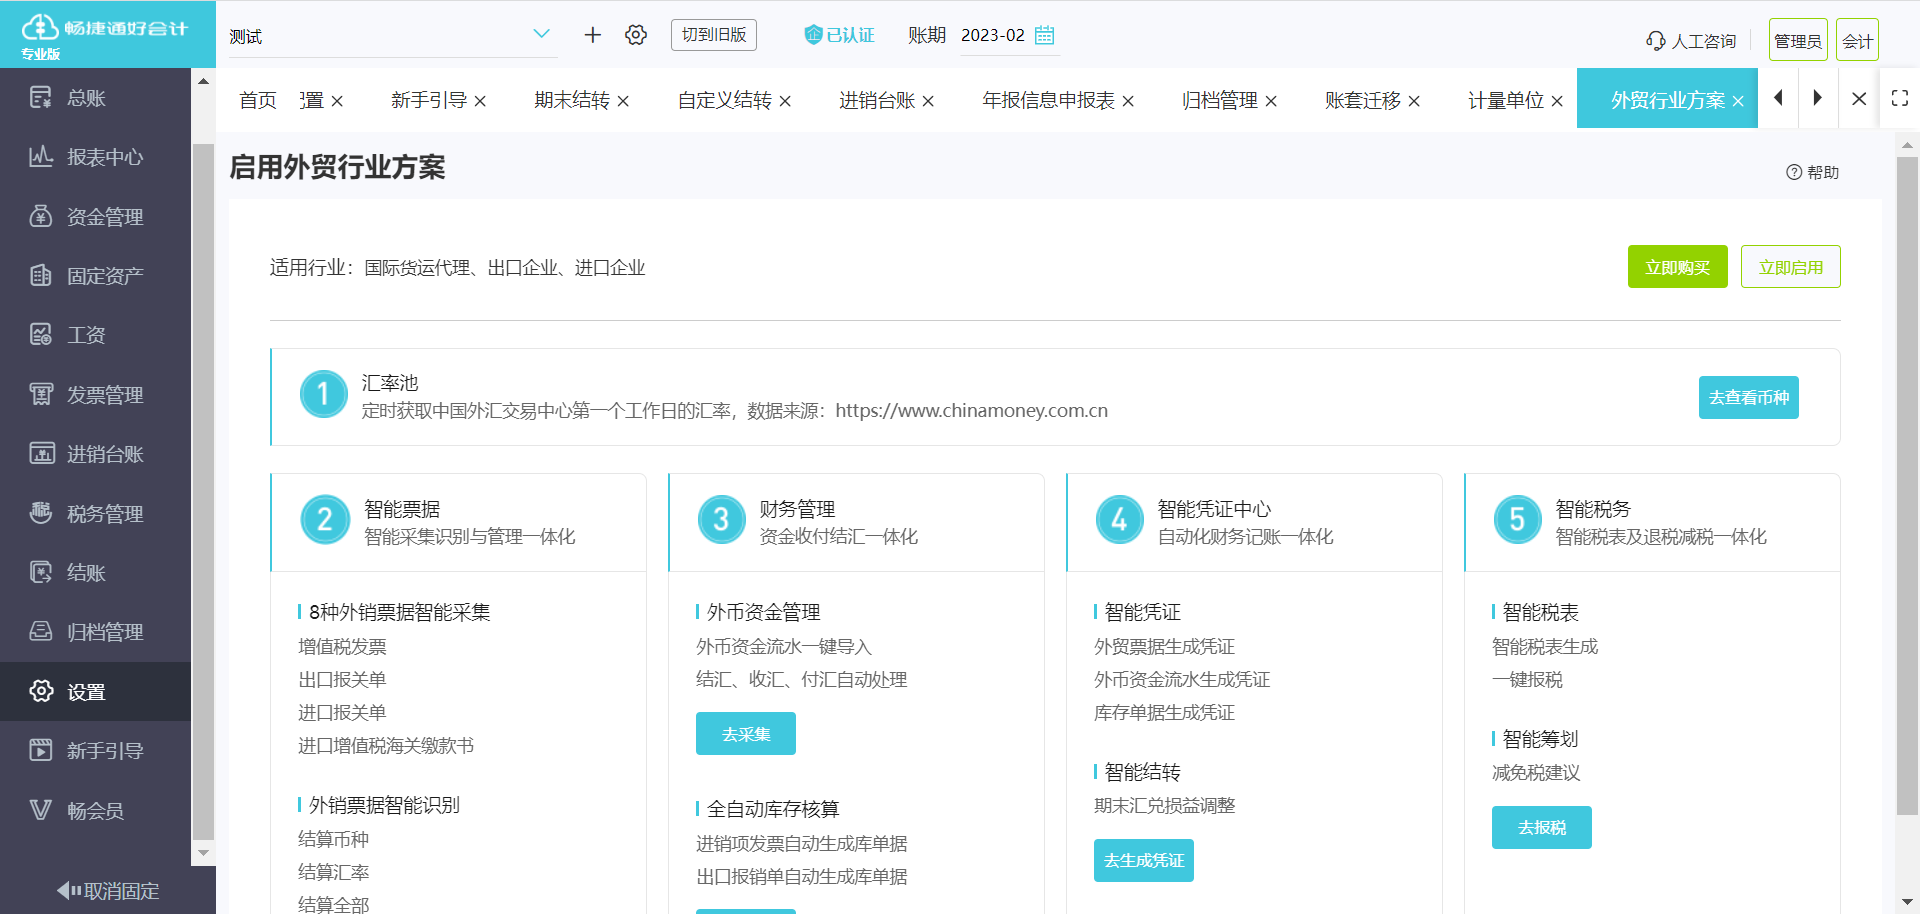Click the main page vertical scrollbar
Image resolution: width=1920 pixels, height=914 pixels.
(x=1907, y=485)
